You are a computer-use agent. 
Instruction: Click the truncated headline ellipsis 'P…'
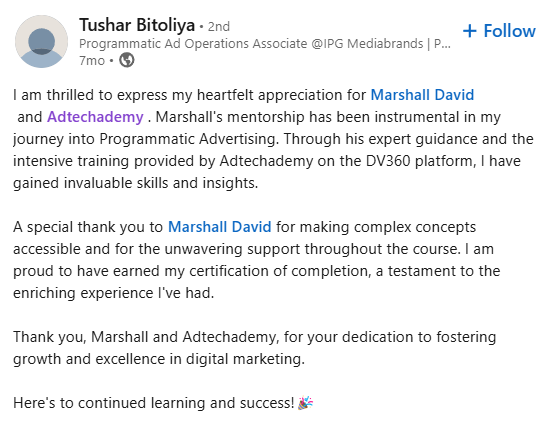[x=442, y=44]
